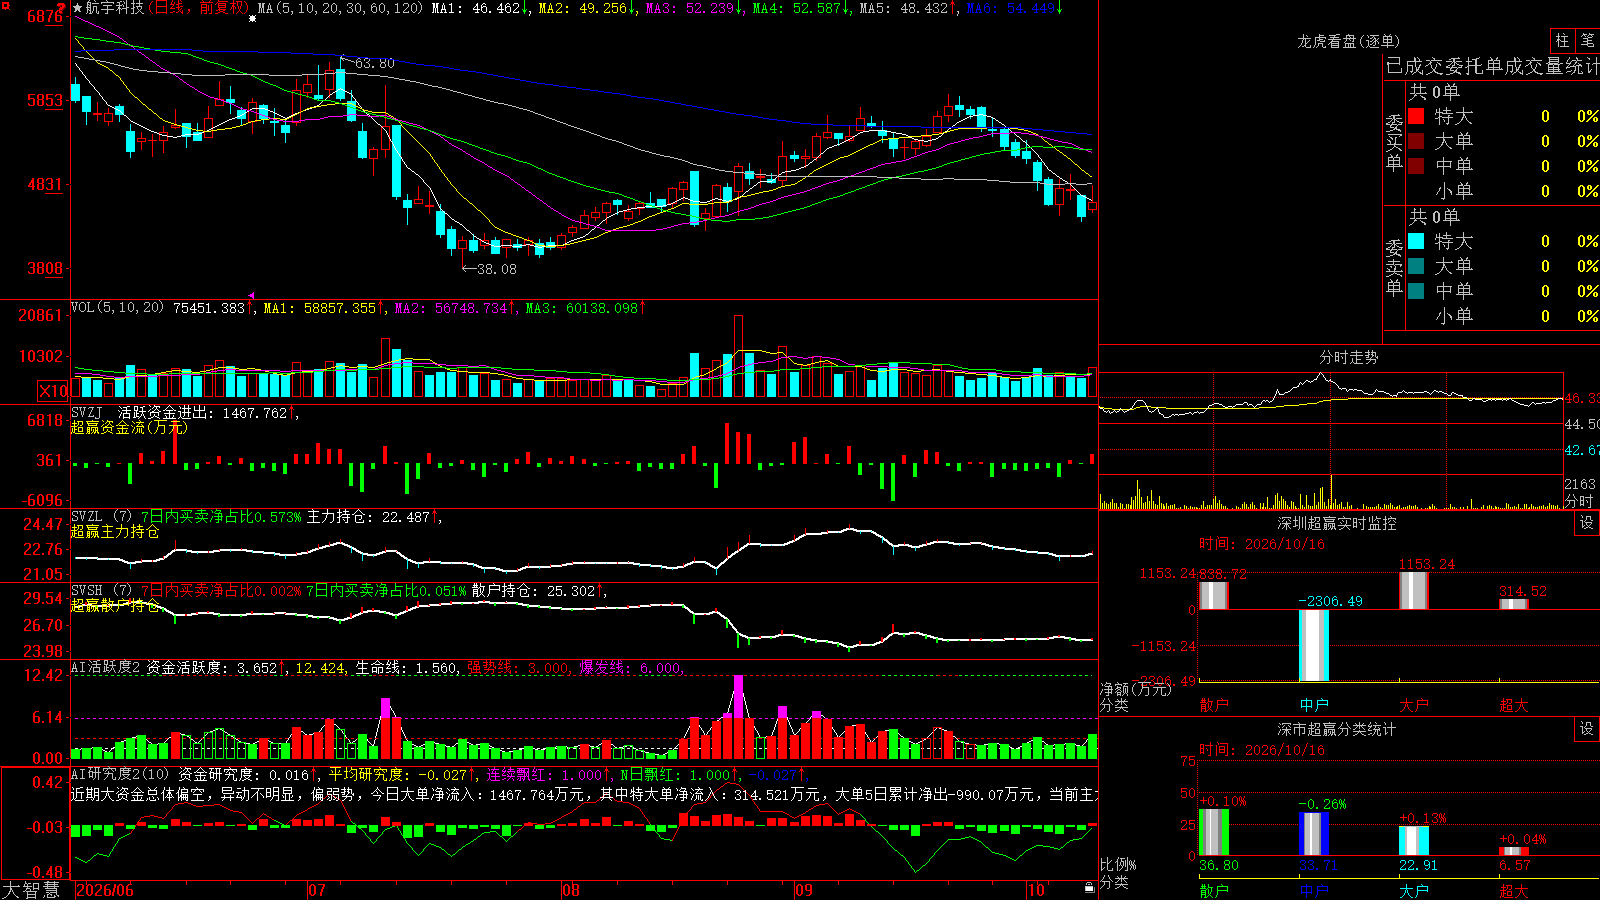
Task: Click the teal 大单 sell-order swatch
Action: tap(1416, 266)
